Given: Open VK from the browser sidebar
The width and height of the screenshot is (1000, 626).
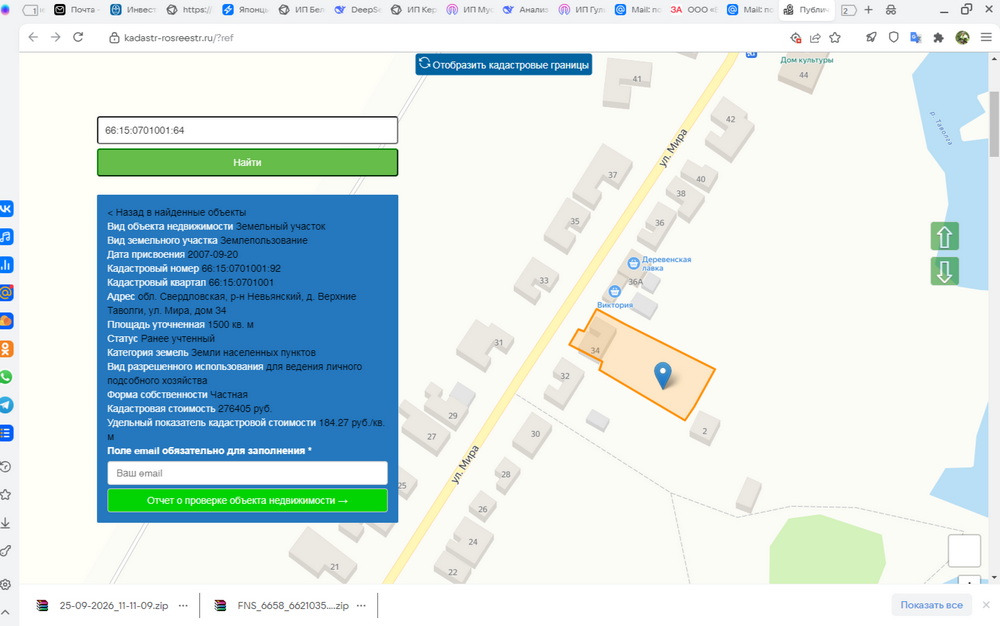Looking at the screenshot, I should [x=6, y=208].
